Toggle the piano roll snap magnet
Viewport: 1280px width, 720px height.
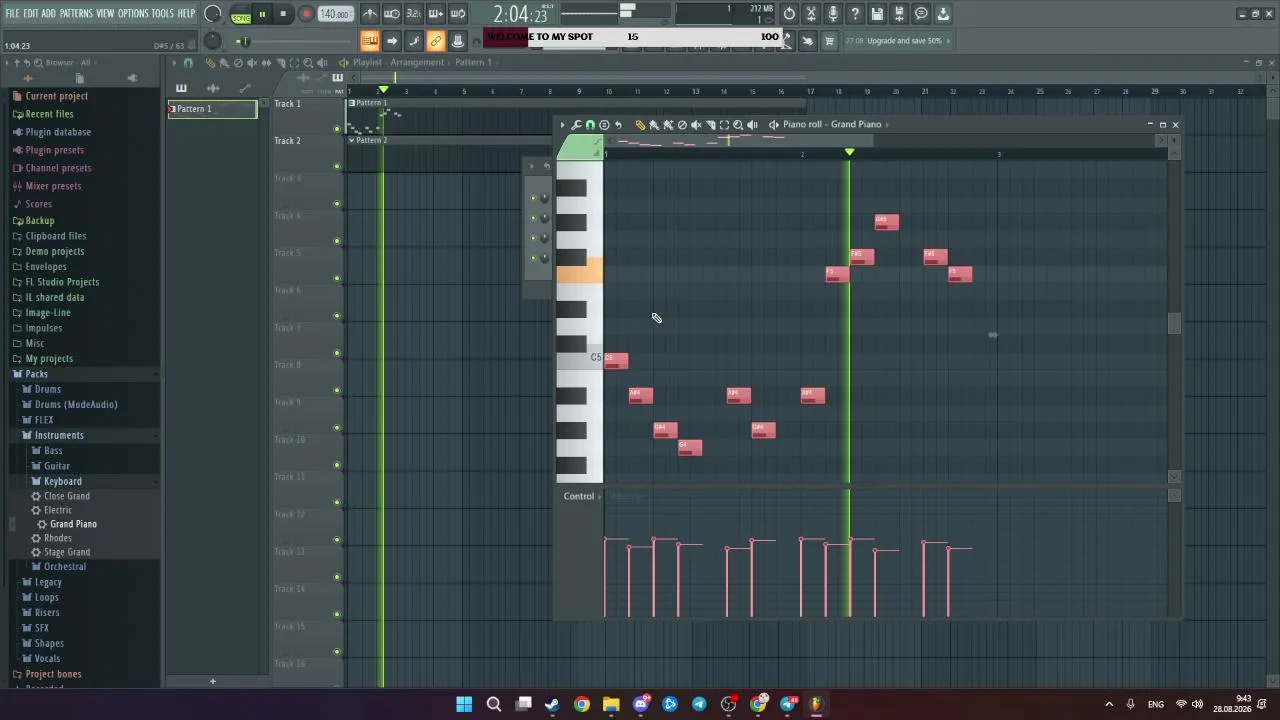coord(590,125)
